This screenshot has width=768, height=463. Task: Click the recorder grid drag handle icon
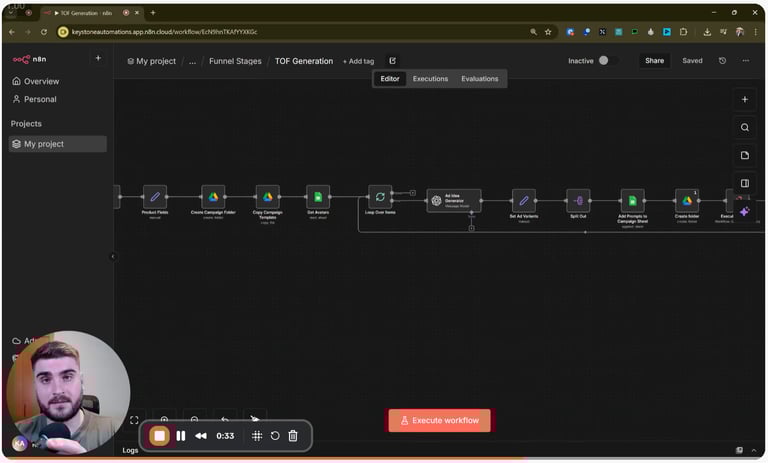[257, 436]
